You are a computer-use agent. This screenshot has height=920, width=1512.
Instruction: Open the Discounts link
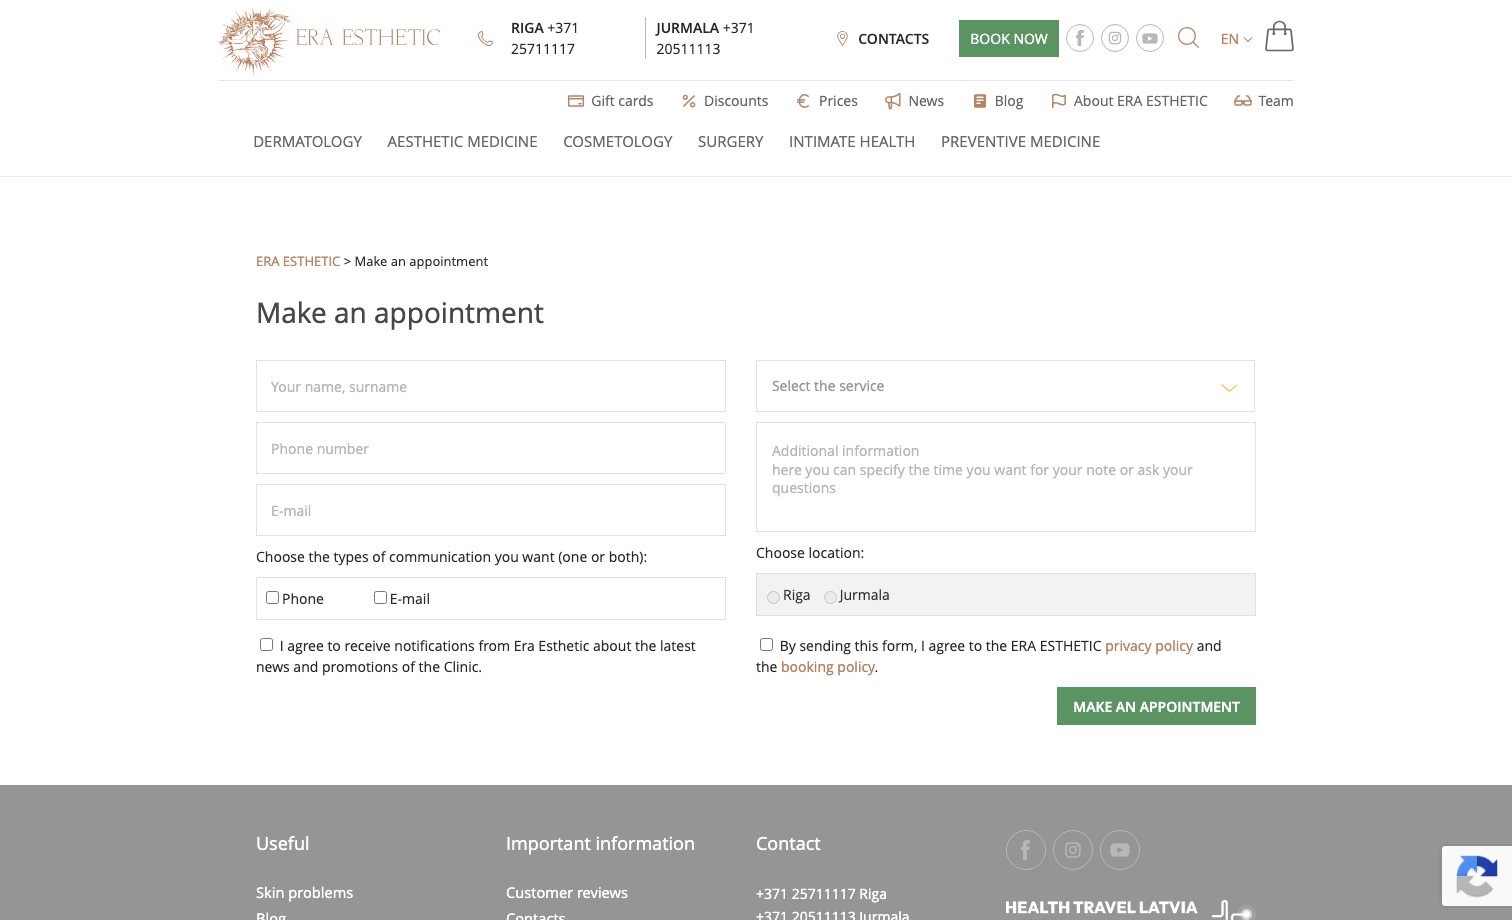tap(736, 101)
